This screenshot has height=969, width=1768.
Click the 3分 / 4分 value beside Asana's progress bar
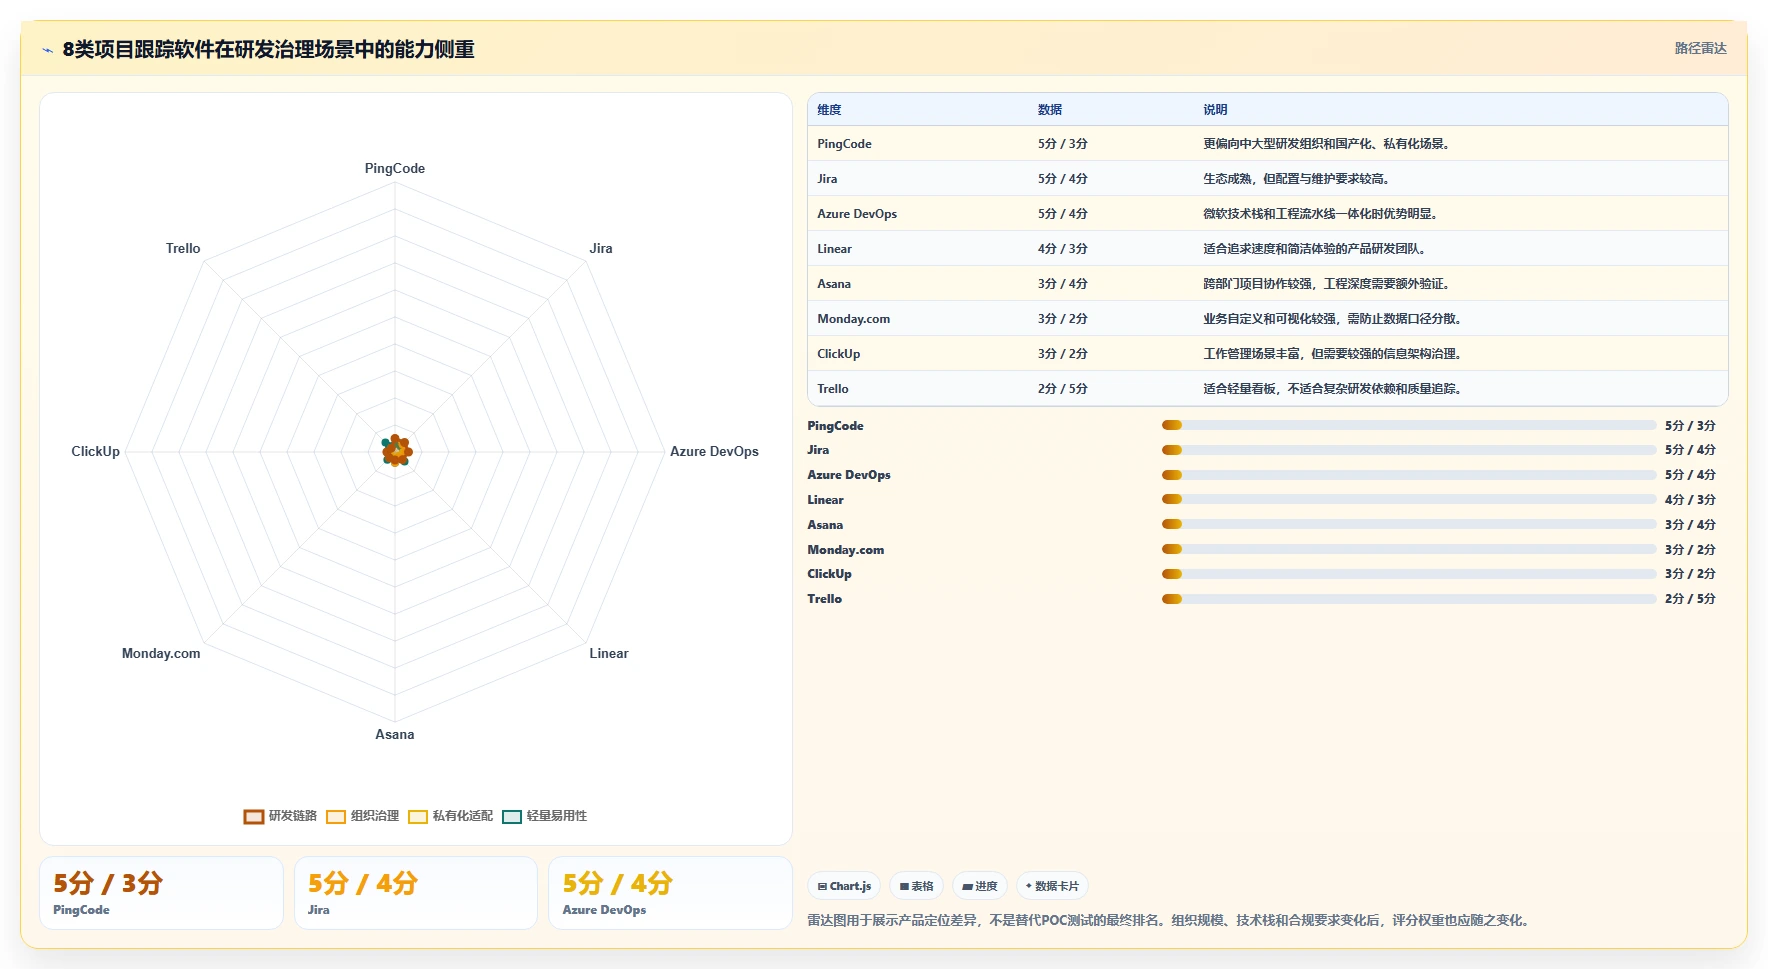pyautogui.click(x=1690, y=525)
